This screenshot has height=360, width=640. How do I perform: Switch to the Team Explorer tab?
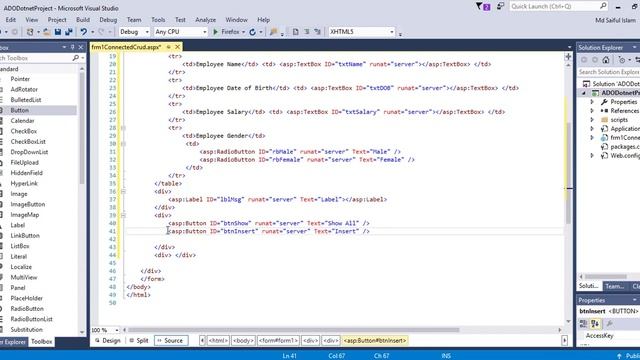point(614,286)
